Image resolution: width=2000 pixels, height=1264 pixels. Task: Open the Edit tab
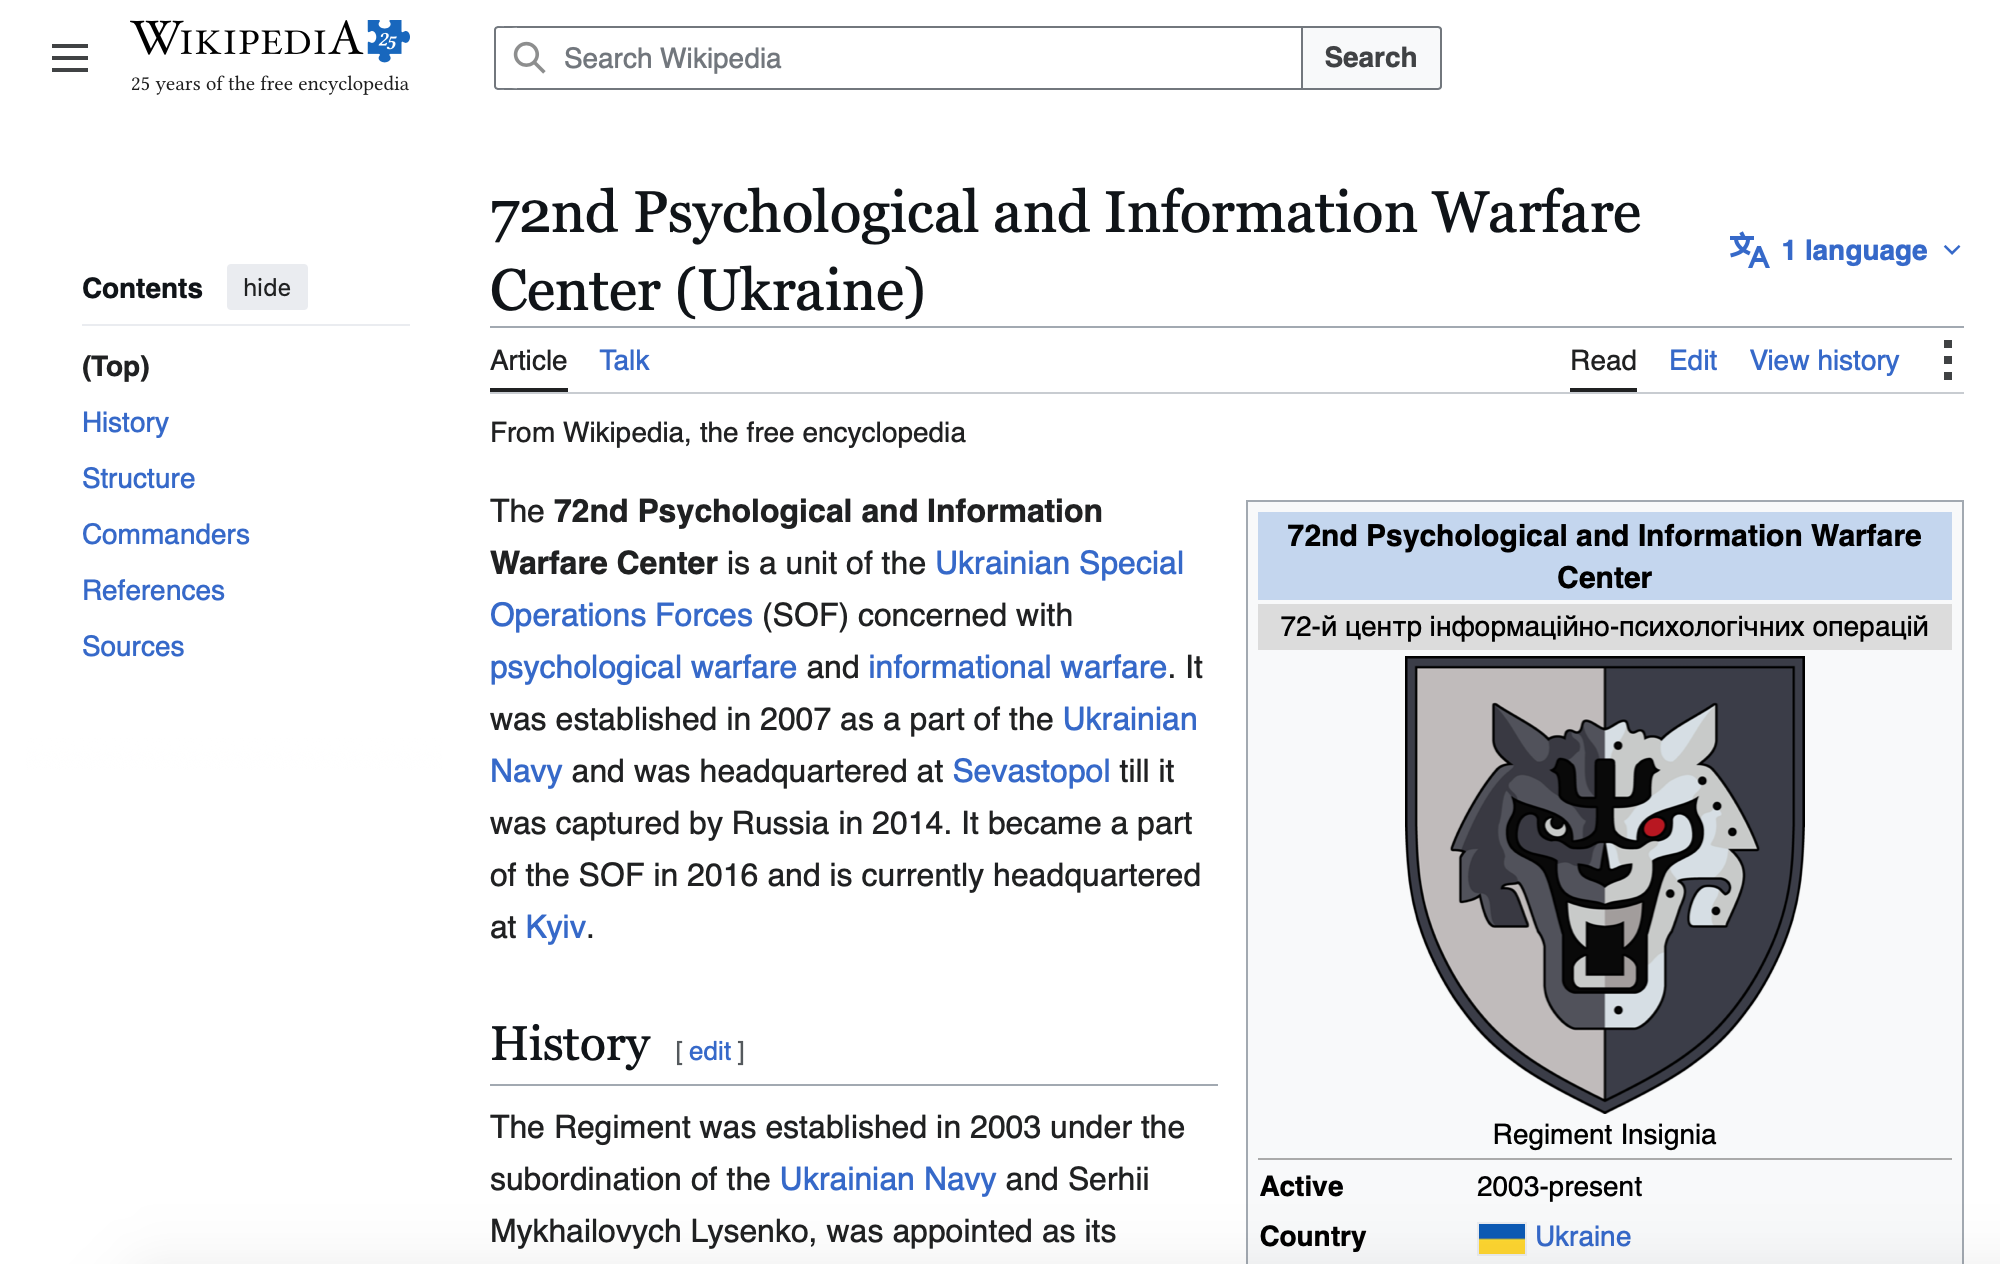[x=1693, y=361]
